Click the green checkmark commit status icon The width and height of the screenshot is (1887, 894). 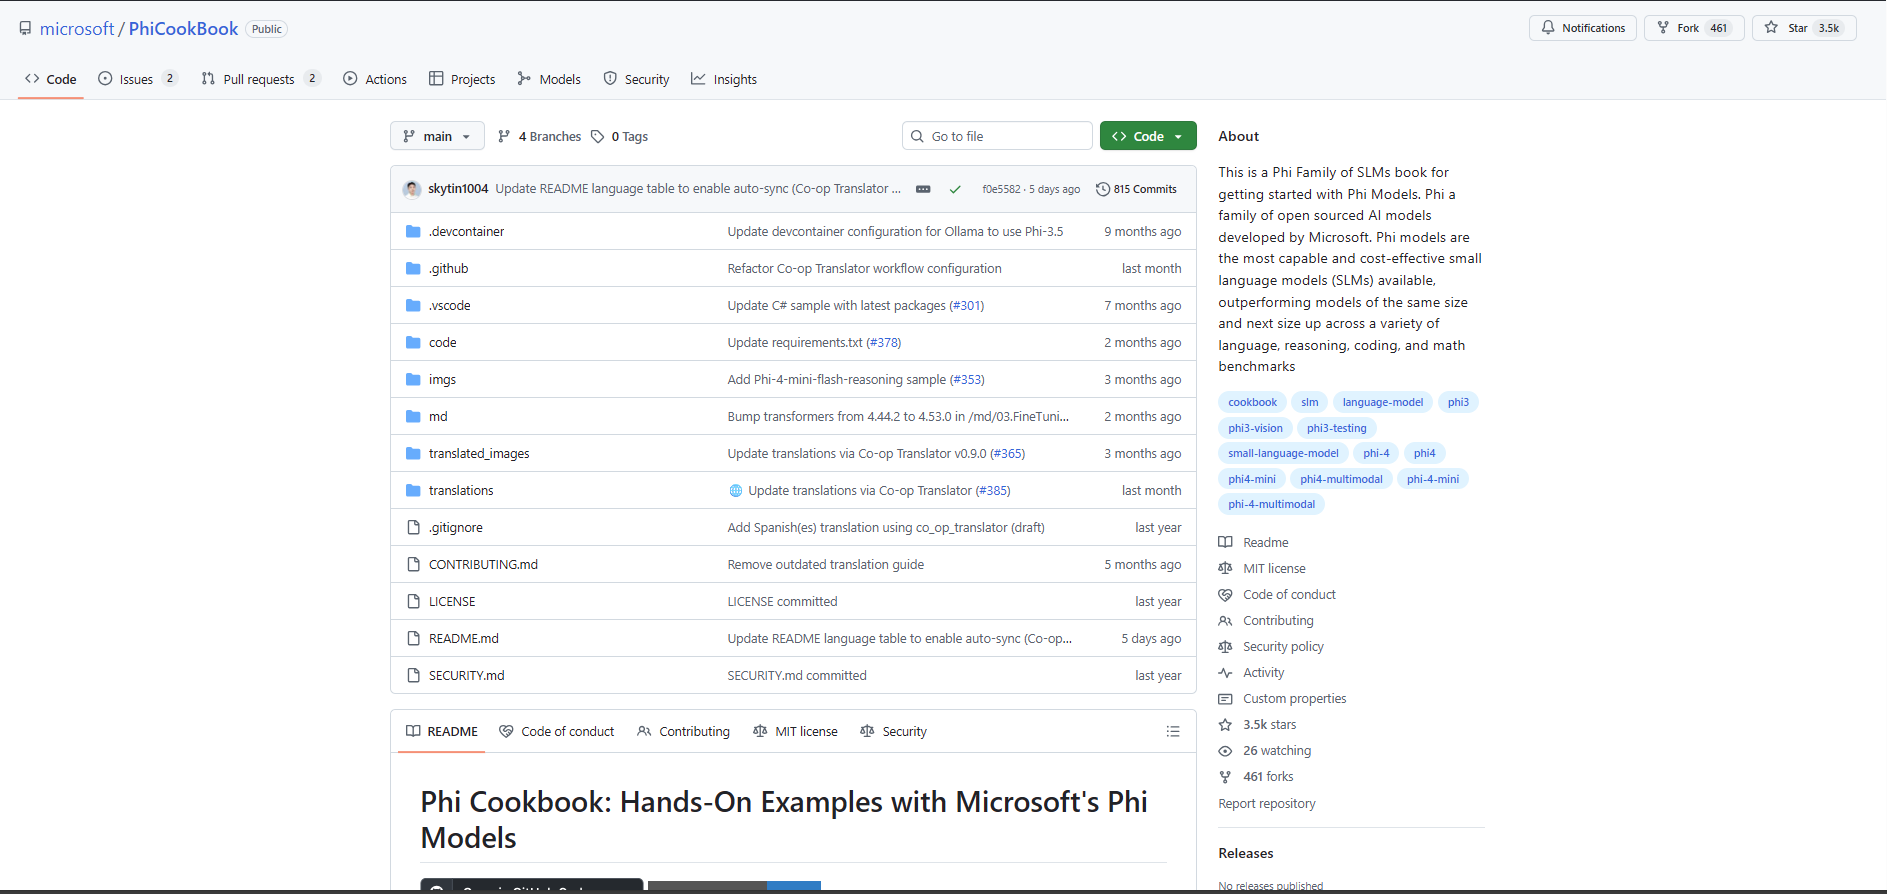click(x=955, y=189)
